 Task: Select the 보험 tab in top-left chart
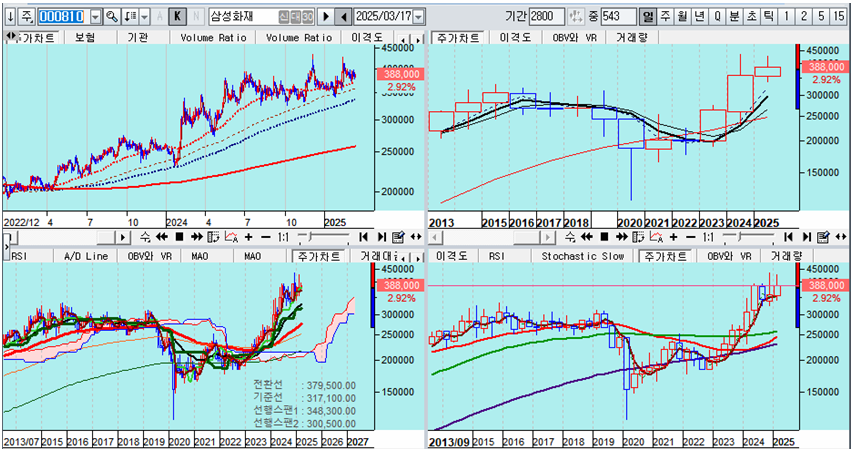coord(86,37)
